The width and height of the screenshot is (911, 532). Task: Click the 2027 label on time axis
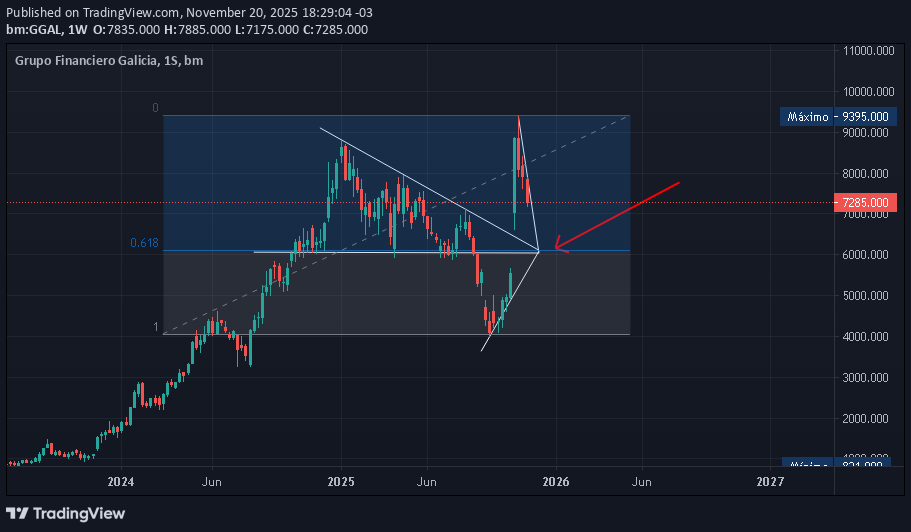pyautogui.click(x=770, y=481)
